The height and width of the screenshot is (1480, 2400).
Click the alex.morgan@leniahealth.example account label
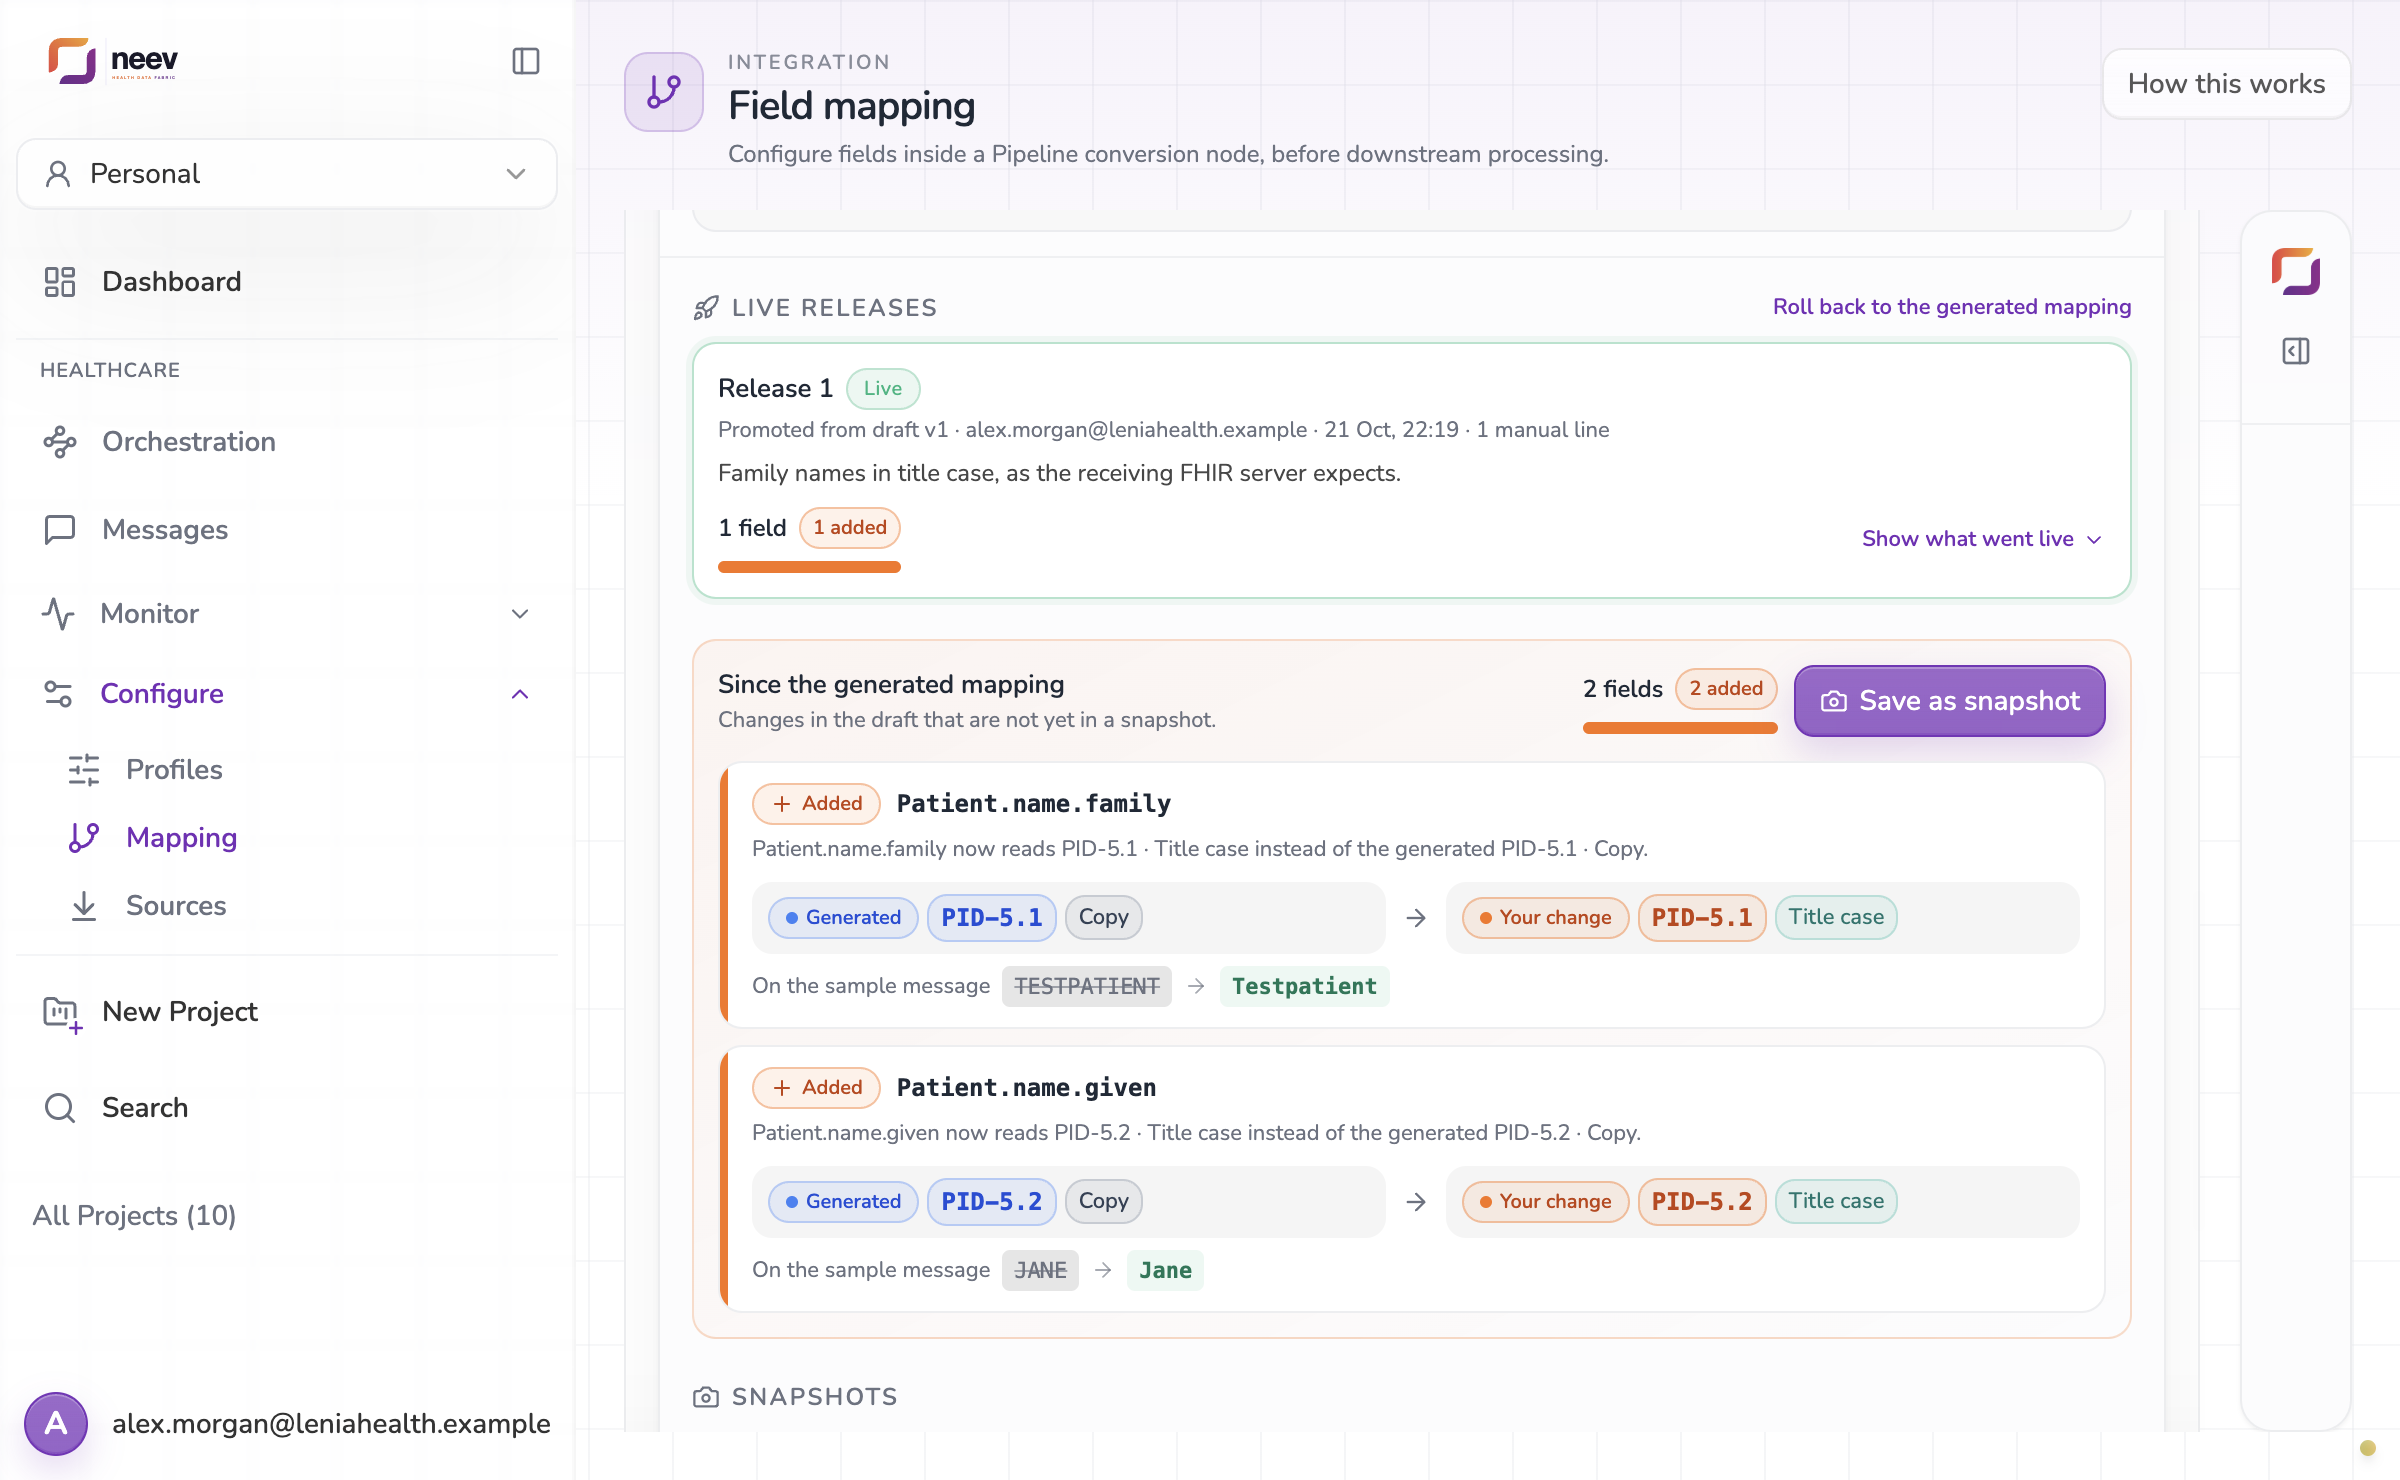pos(331,1424)
